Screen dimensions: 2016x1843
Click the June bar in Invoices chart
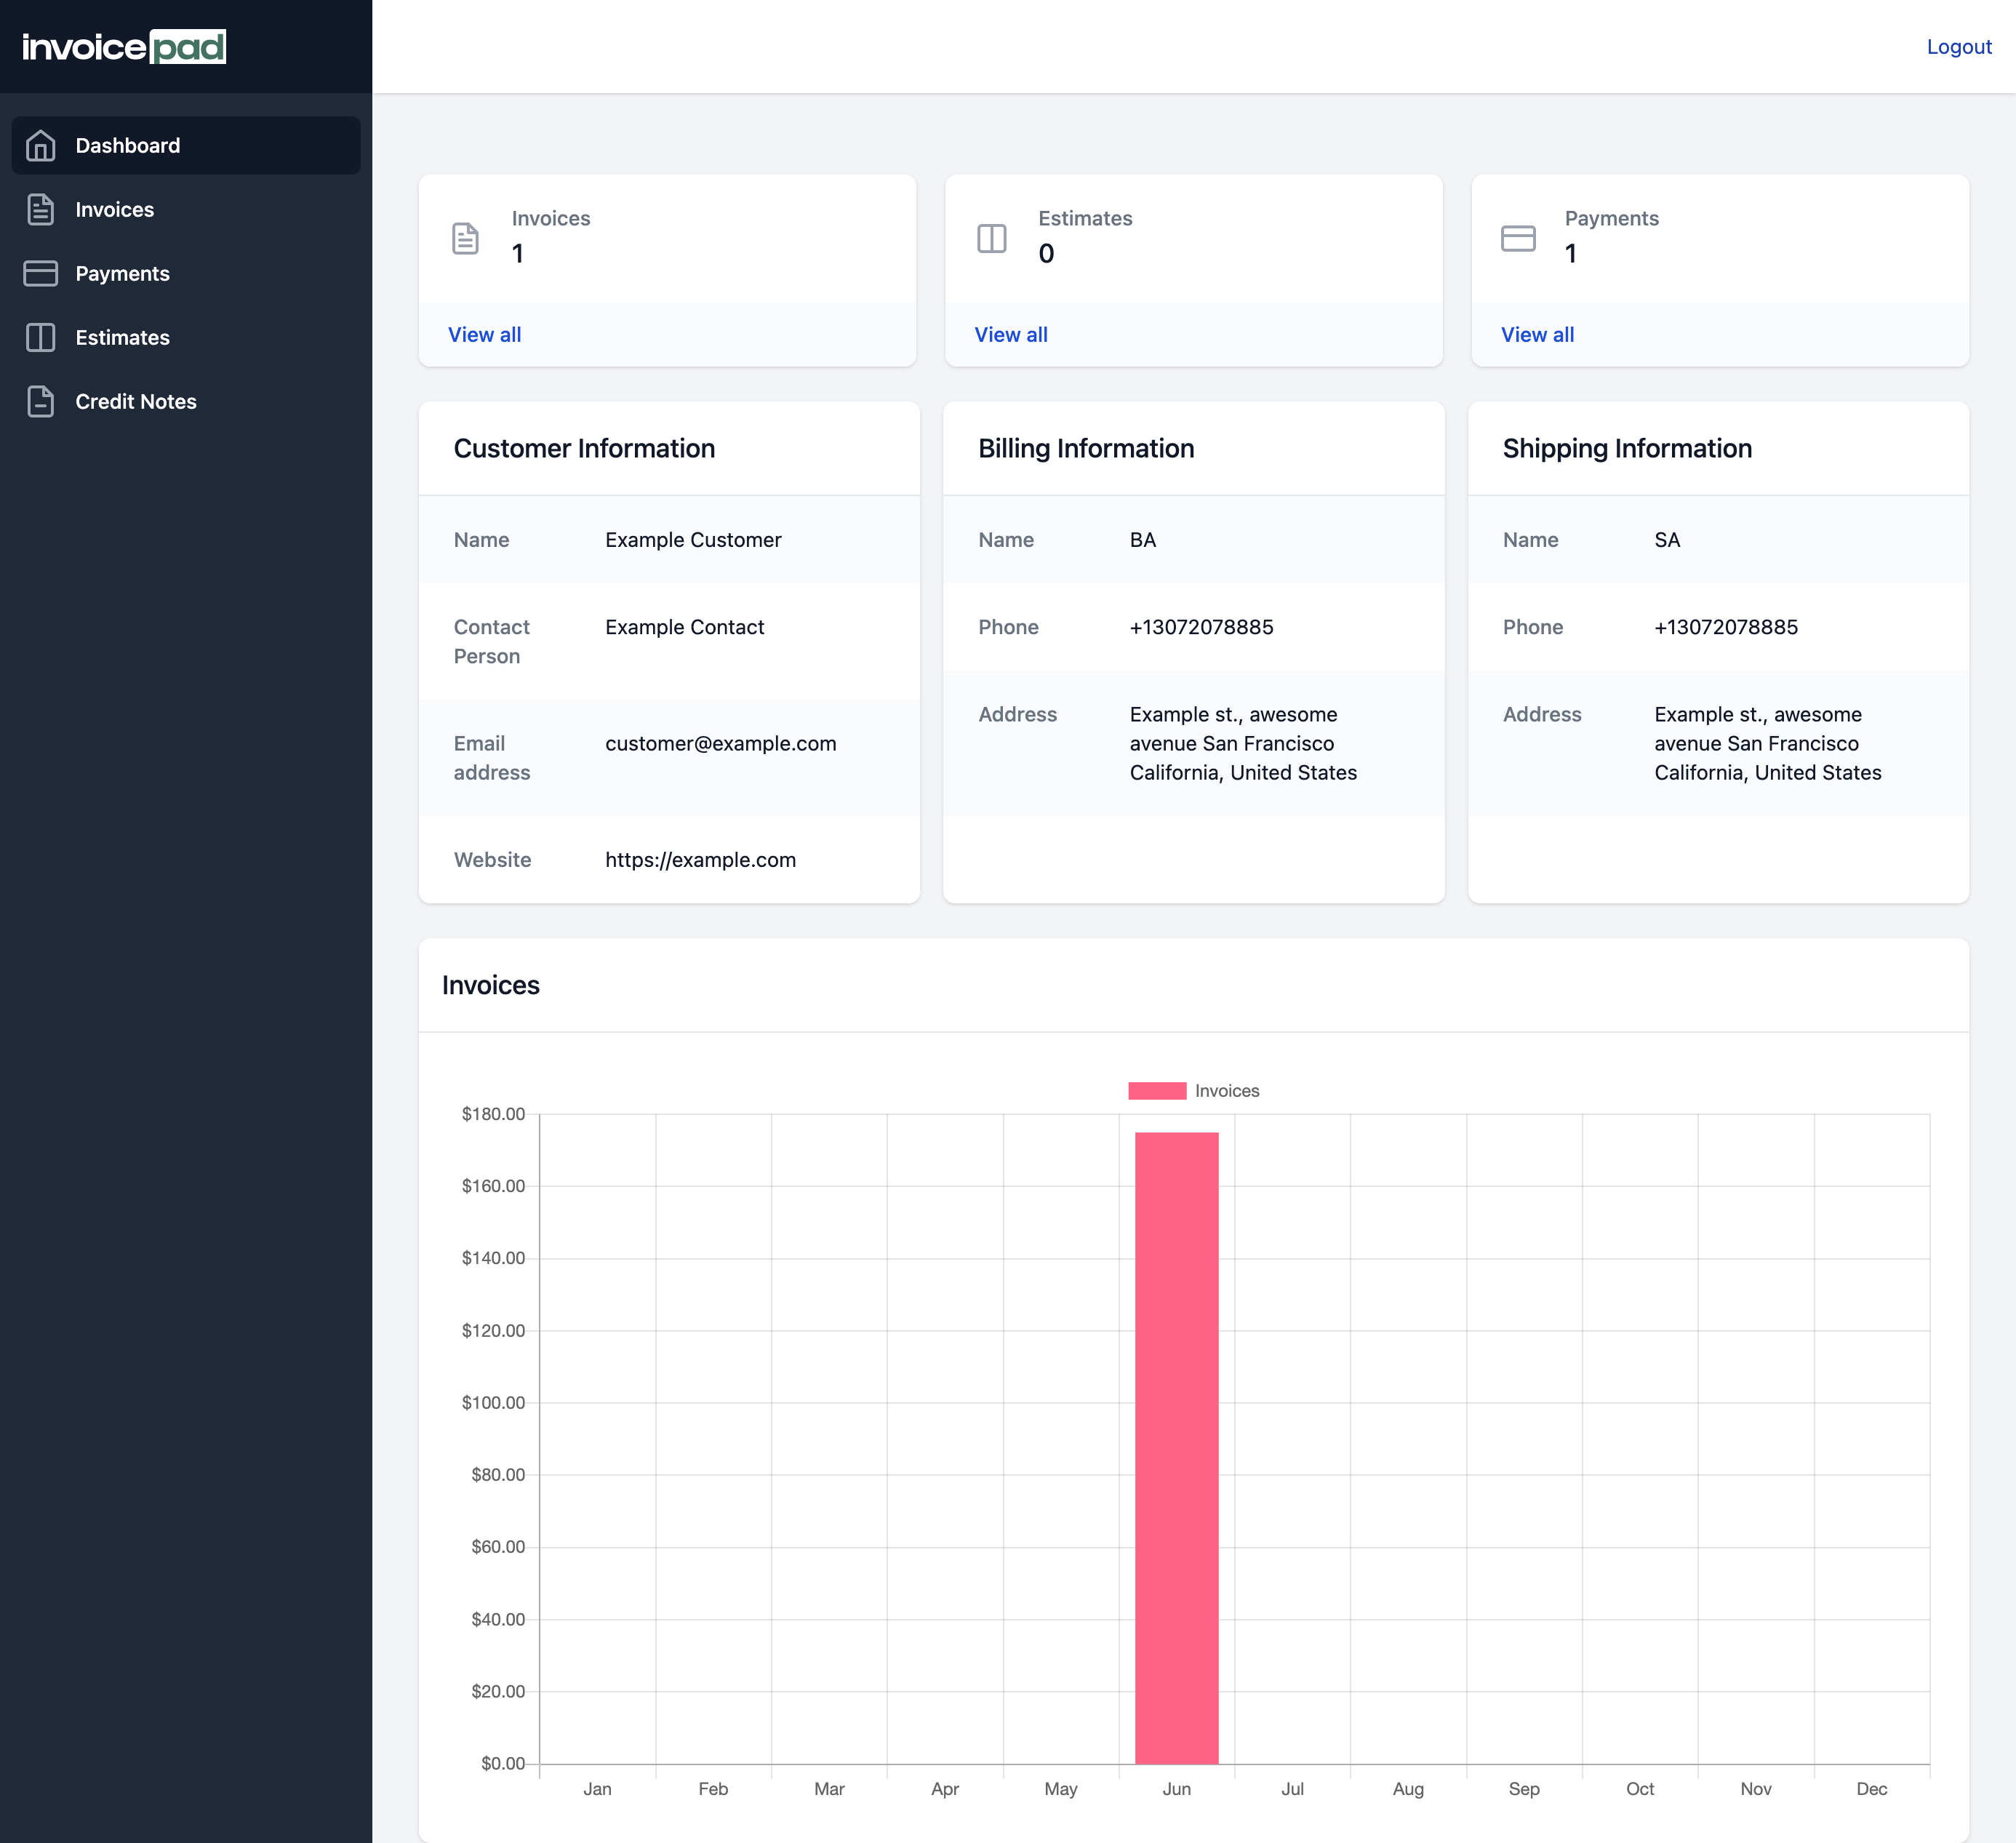pyautogui.click(x=1176, y=1447)
